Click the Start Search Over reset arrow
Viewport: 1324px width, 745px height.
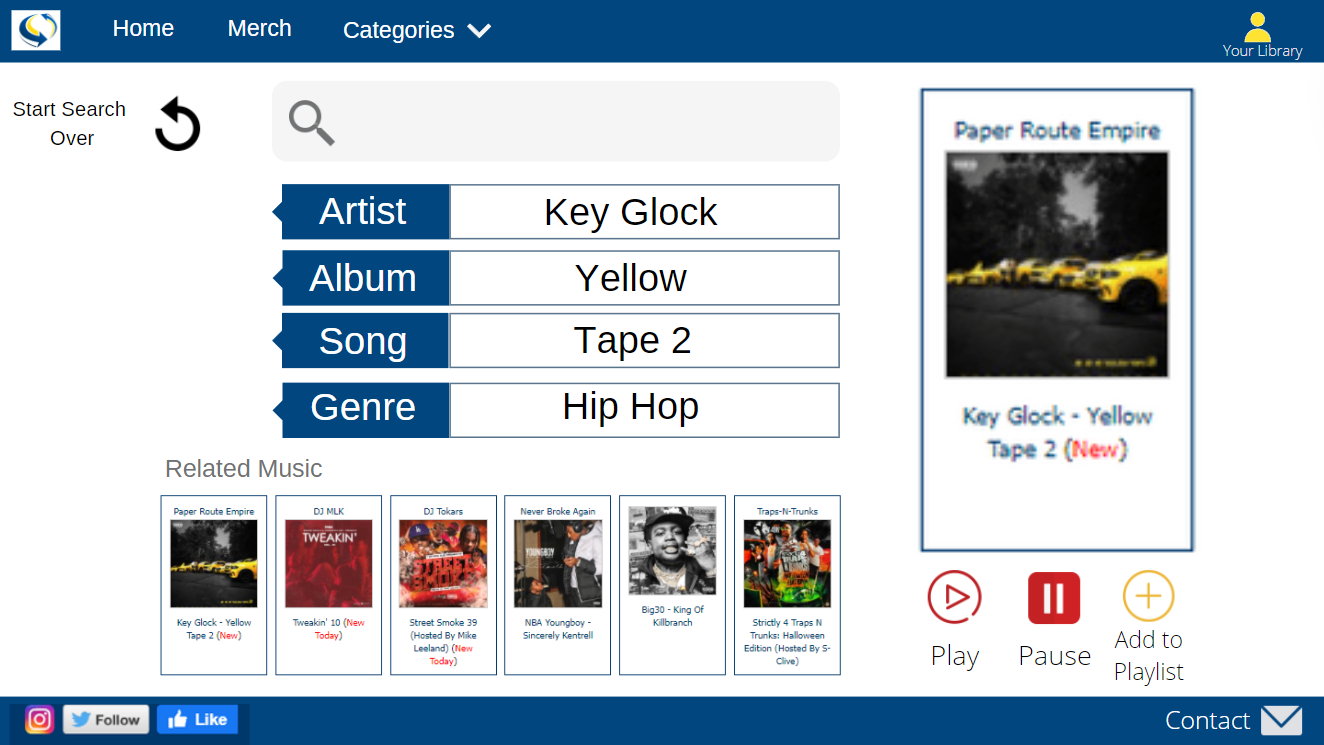(178, 124)
